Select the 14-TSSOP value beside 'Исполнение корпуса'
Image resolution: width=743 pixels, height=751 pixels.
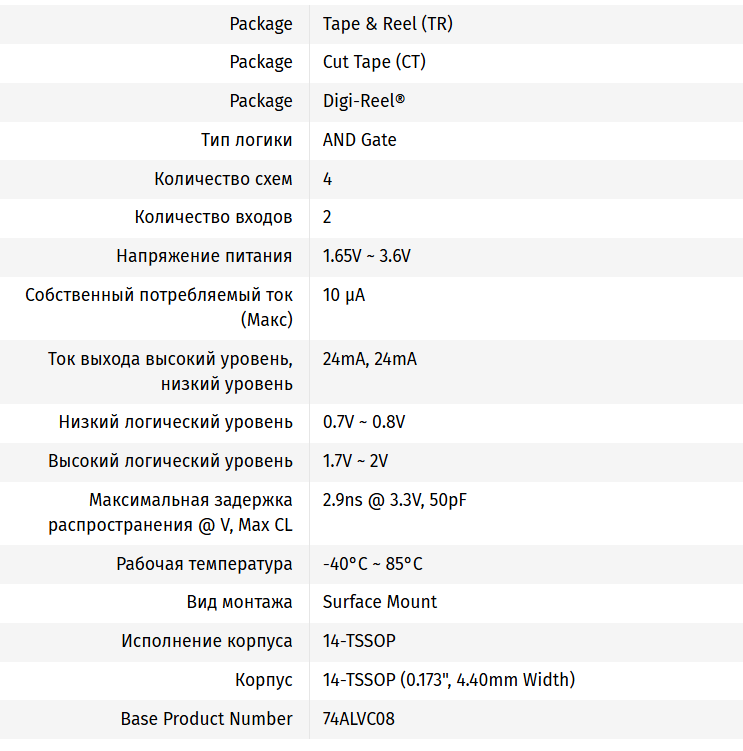(359, 641)
